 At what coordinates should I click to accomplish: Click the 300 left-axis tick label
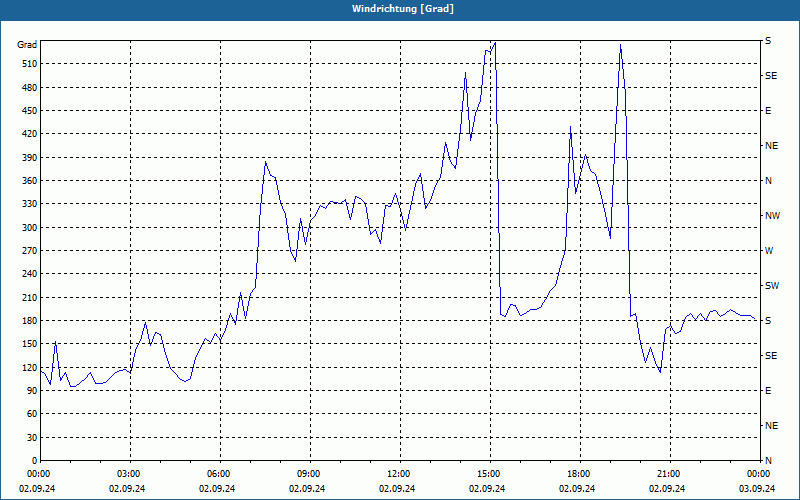(30, 228)
